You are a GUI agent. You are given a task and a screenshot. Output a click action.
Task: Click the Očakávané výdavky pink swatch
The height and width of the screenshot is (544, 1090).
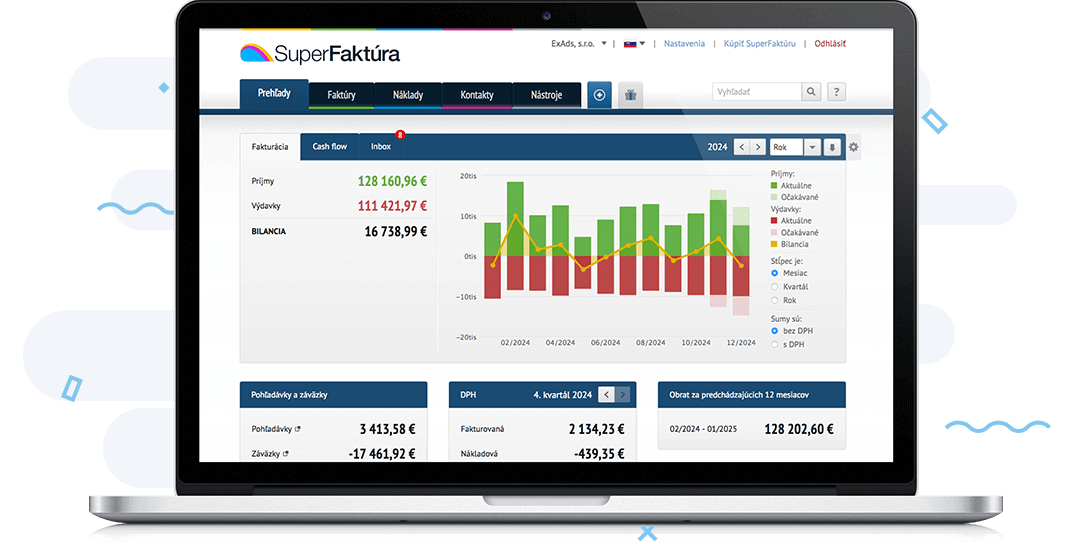click(774, 233)
